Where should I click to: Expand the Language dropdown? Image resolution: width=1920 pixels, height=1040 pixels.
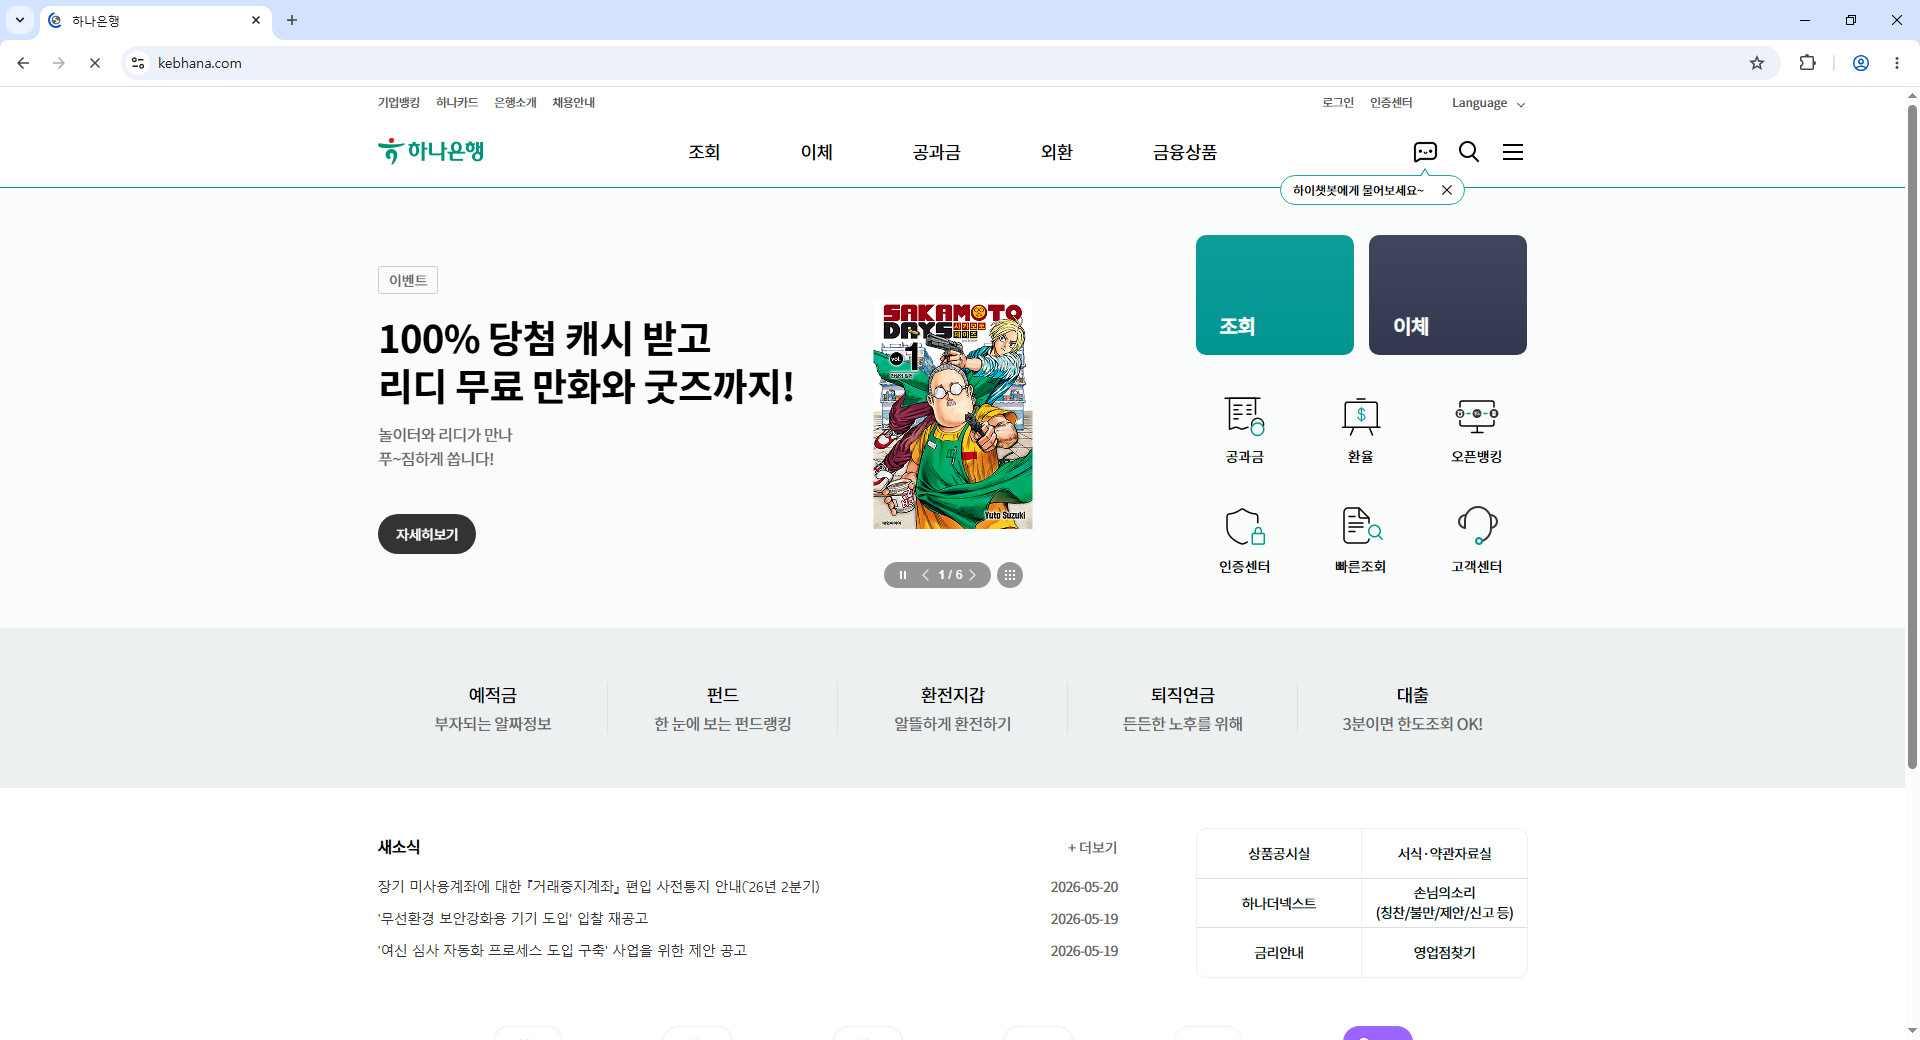pos(1488,103)
